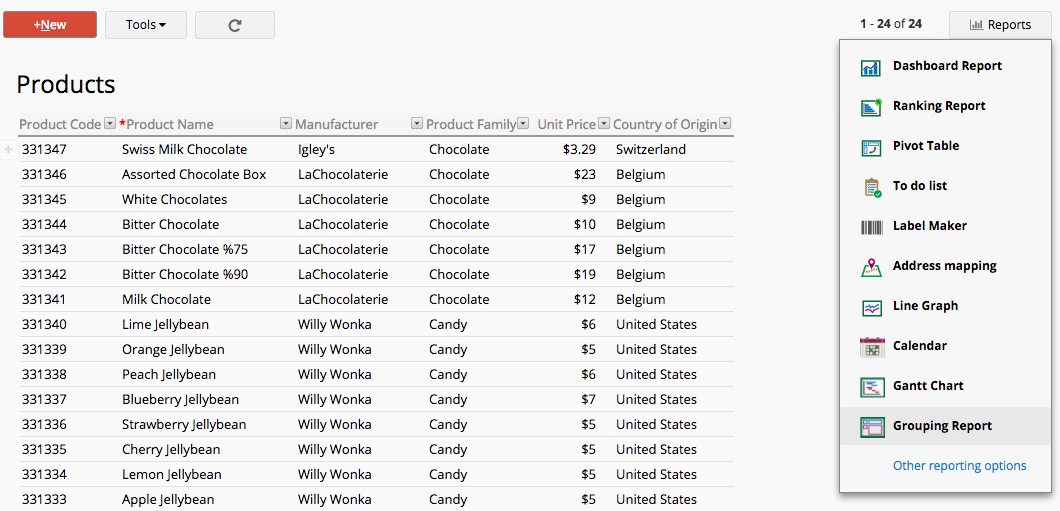Viewport: 1060px width, 511px height.
Task: Select the Gantt Chart icon
Action: 871,387
